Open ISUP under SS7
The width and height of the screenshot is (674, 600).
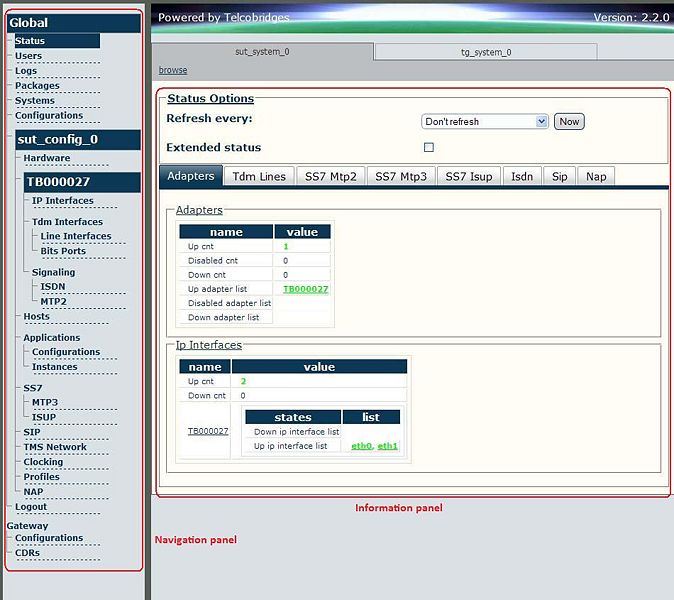(44, 417)
